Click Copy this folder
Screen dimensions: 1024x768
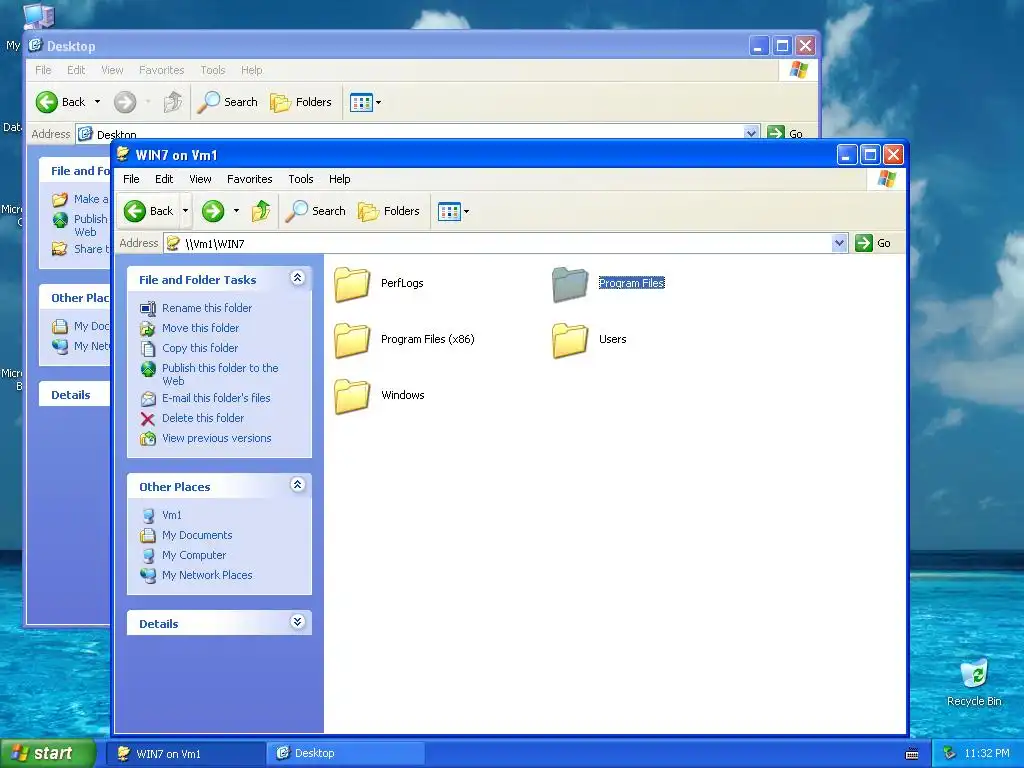pos(200,348)
